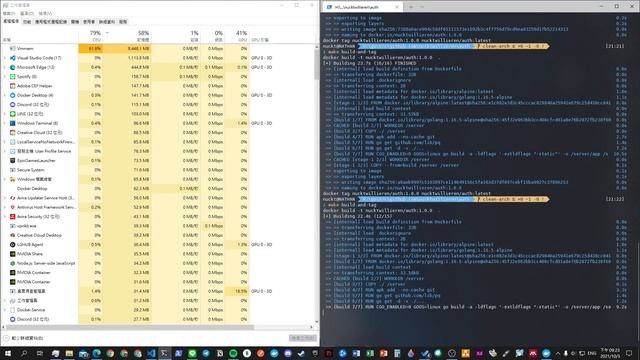This screenshot has height=360, width=640.
Task: Switch to the Services tab
Action: (123, 22)
